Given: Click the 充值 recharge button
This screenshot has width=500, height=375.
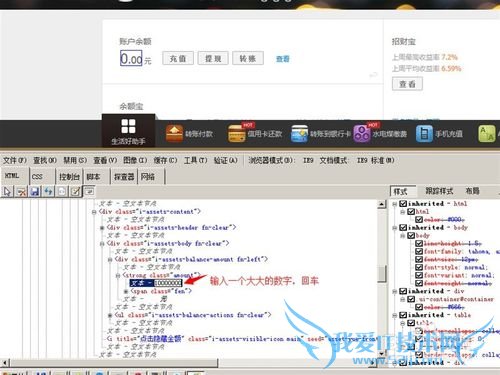Looking at the screenshot, I should (178, 58).
